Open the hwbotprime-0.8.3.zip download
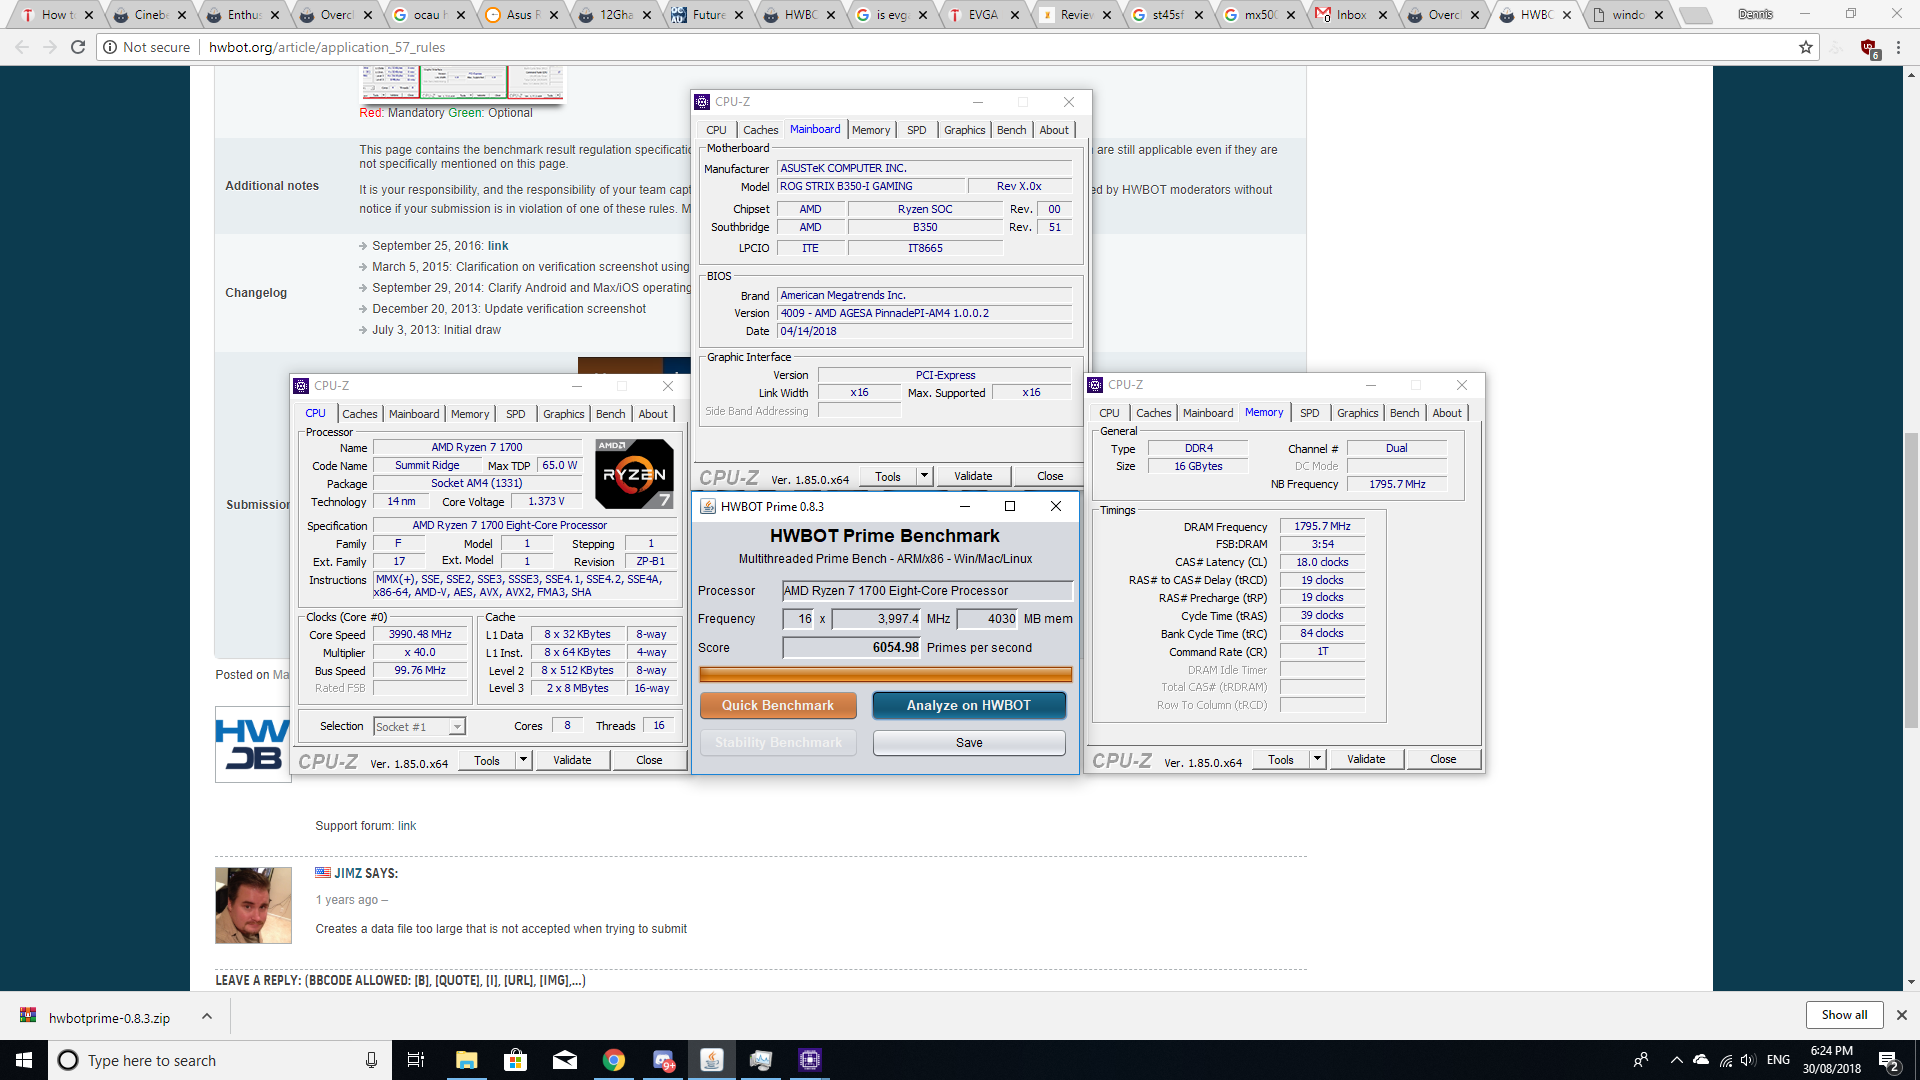The image size is (1920, 1080). pos(109,1018)
